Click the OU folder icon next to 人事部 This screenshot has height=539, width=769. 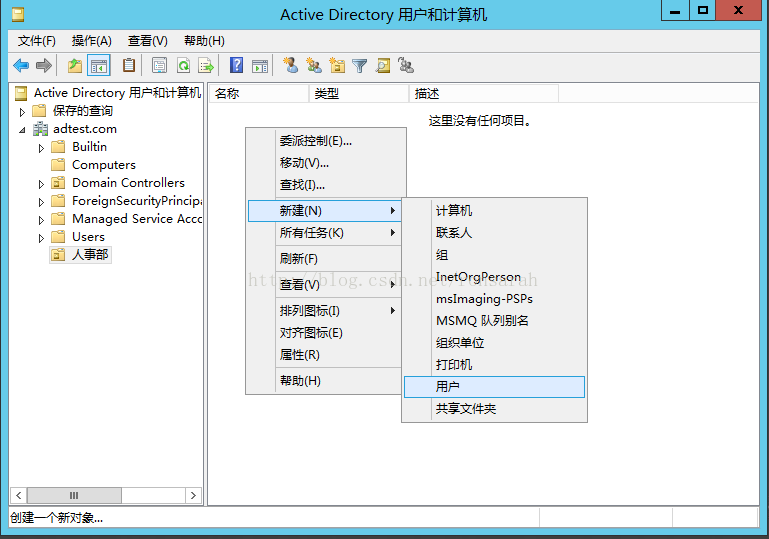pyautogui.click(x=58, y=255)
